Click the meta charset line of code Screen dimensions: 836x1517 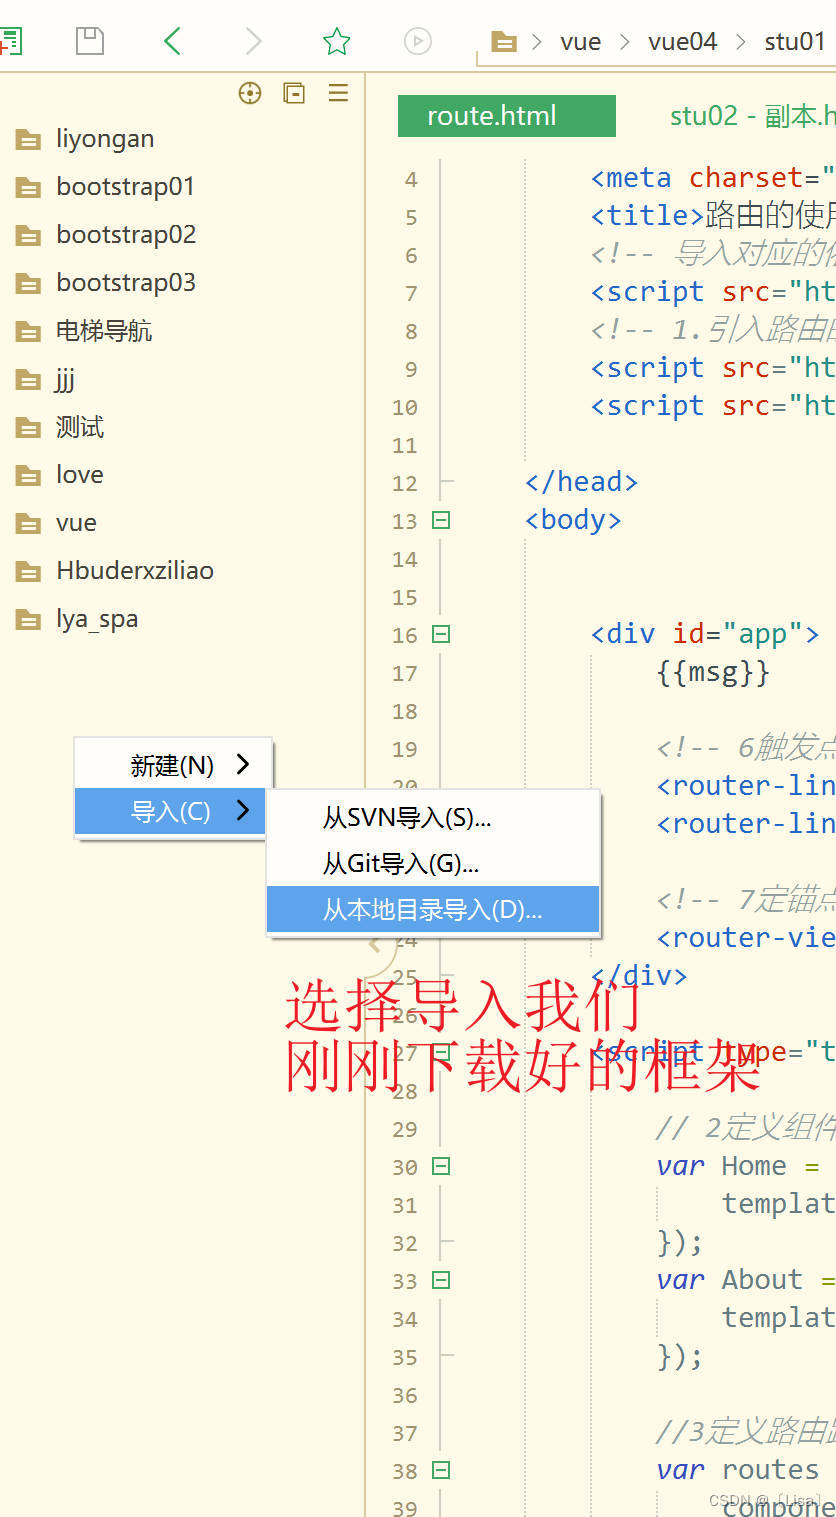713,178
